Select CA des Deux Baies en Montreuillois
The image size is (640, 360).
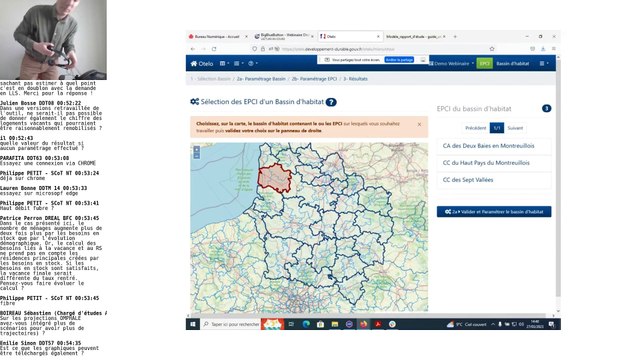494,146
